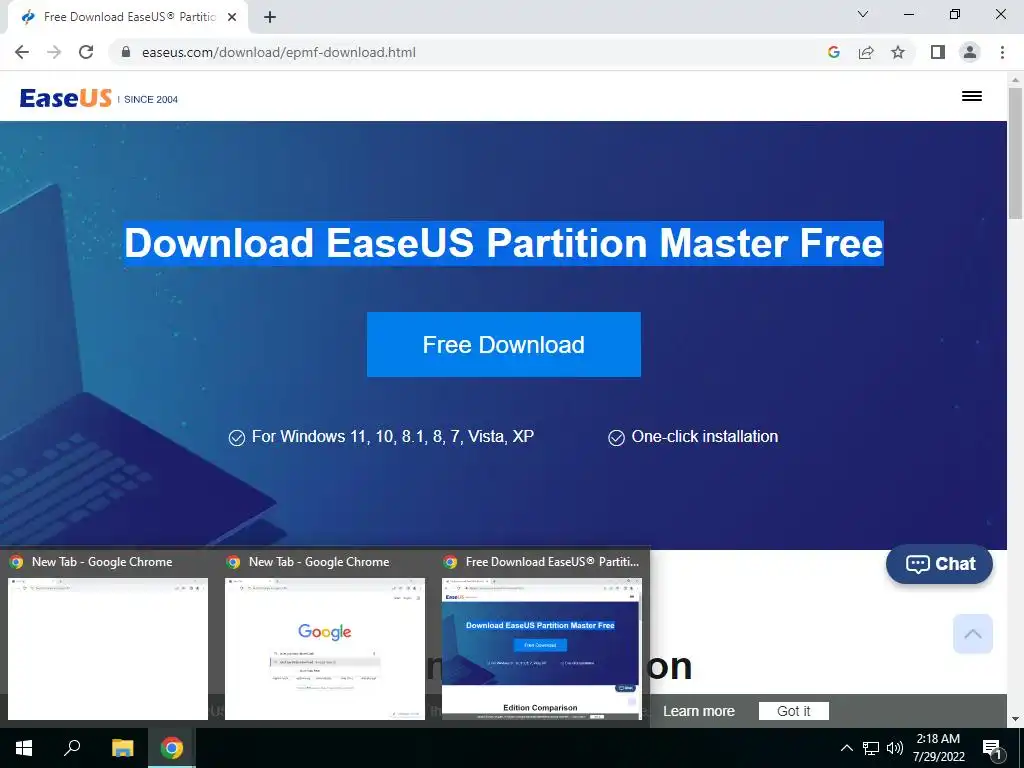Select the Free Download EaseUS browser tab
Screen dimensions: 1024x768
point(127,18)
